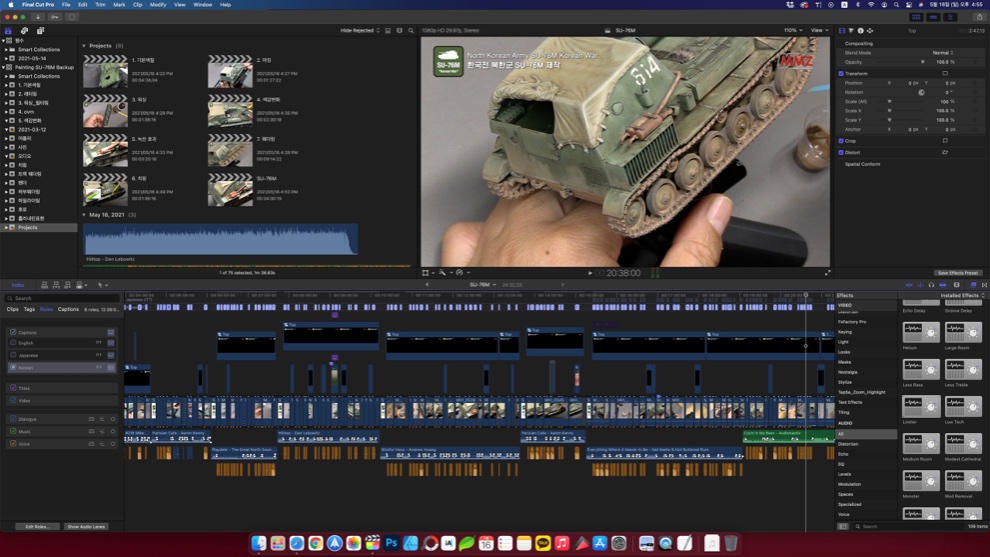Adjust the Opacity slider handle

(x=922, y=62)
